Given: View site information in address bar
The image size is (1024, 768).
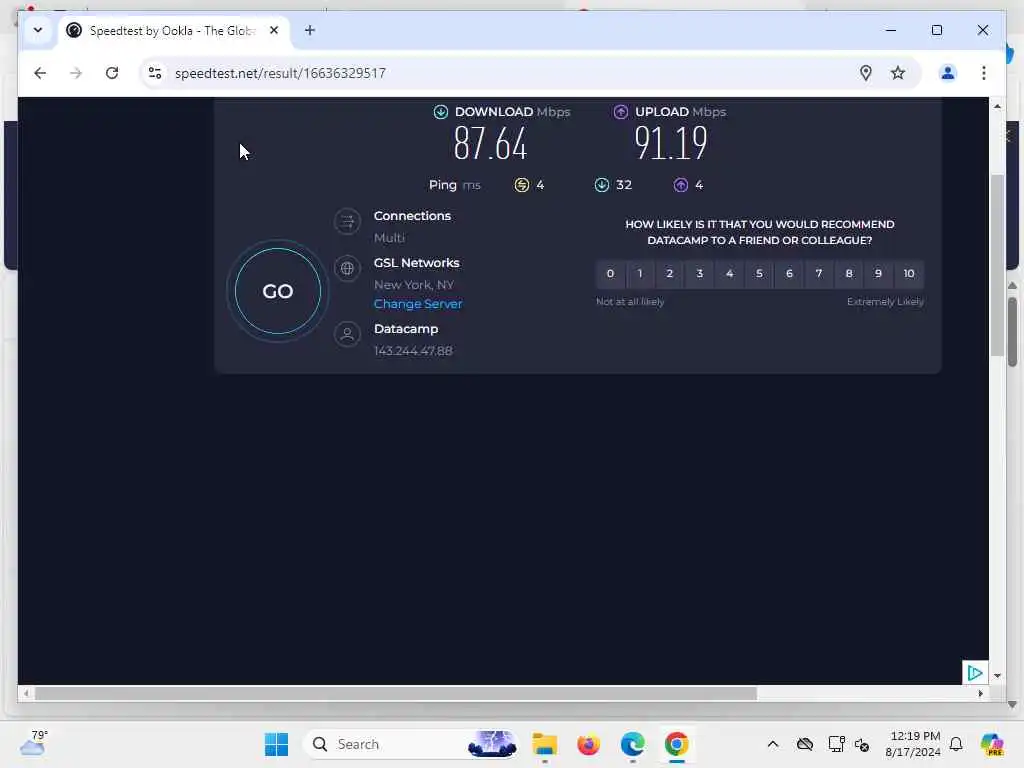Looking at the screenshot, I should click(155, 73).
